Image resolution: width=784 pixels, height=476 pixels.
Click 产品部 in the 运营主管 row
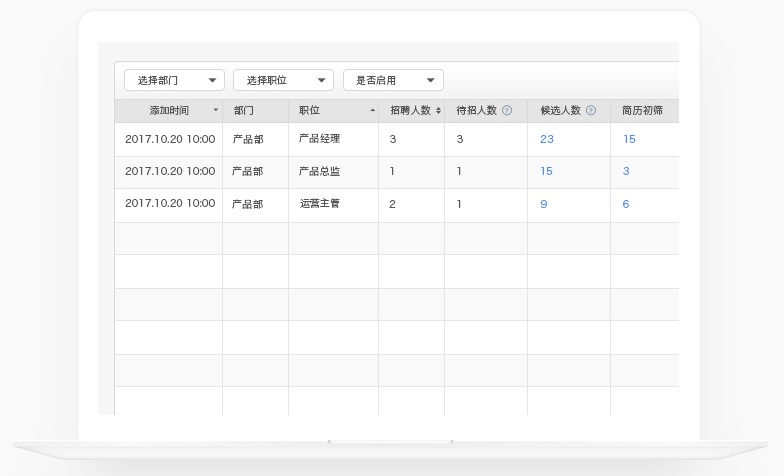point(248,204)
